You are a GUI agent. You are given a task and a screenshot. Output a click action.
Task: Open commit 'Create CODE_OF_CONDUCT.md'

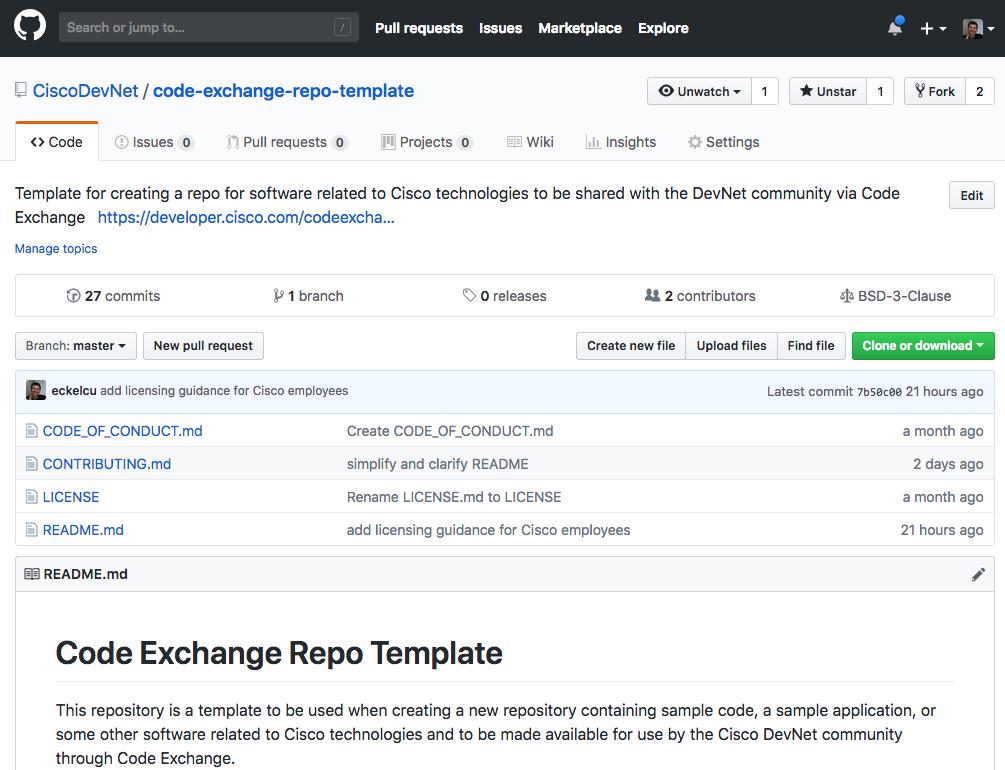tap(450, 431)
